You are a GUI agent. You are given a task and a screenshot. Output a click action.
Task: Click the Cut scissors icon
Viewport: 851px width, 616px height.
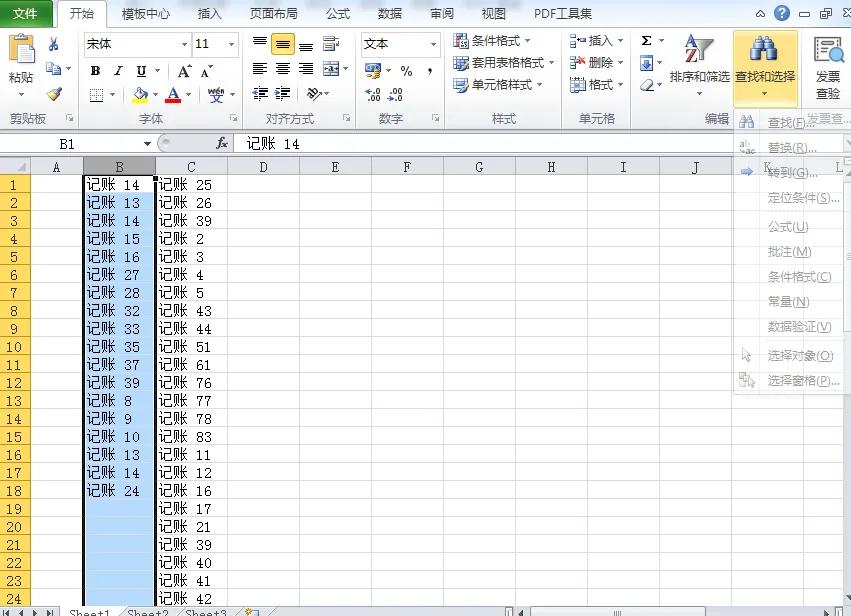coord(53,44)
